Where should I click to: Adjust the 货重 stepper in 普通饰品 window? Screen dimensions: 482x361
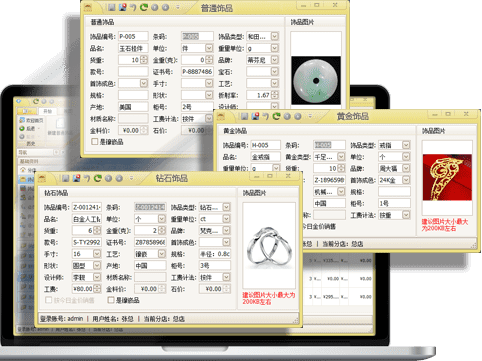click(x=144, y=60)
